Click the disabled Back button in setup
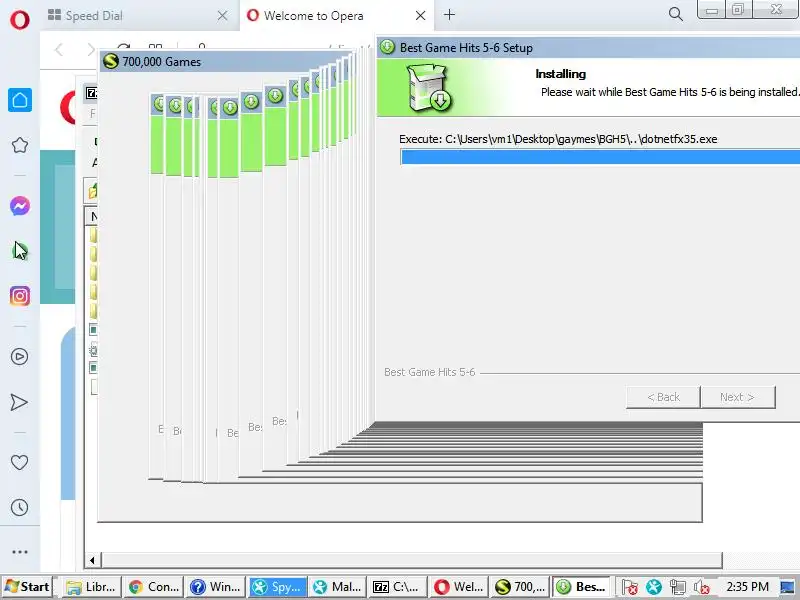Image resolution: width=800 pixels, height=600 pixels. (663, 397)
